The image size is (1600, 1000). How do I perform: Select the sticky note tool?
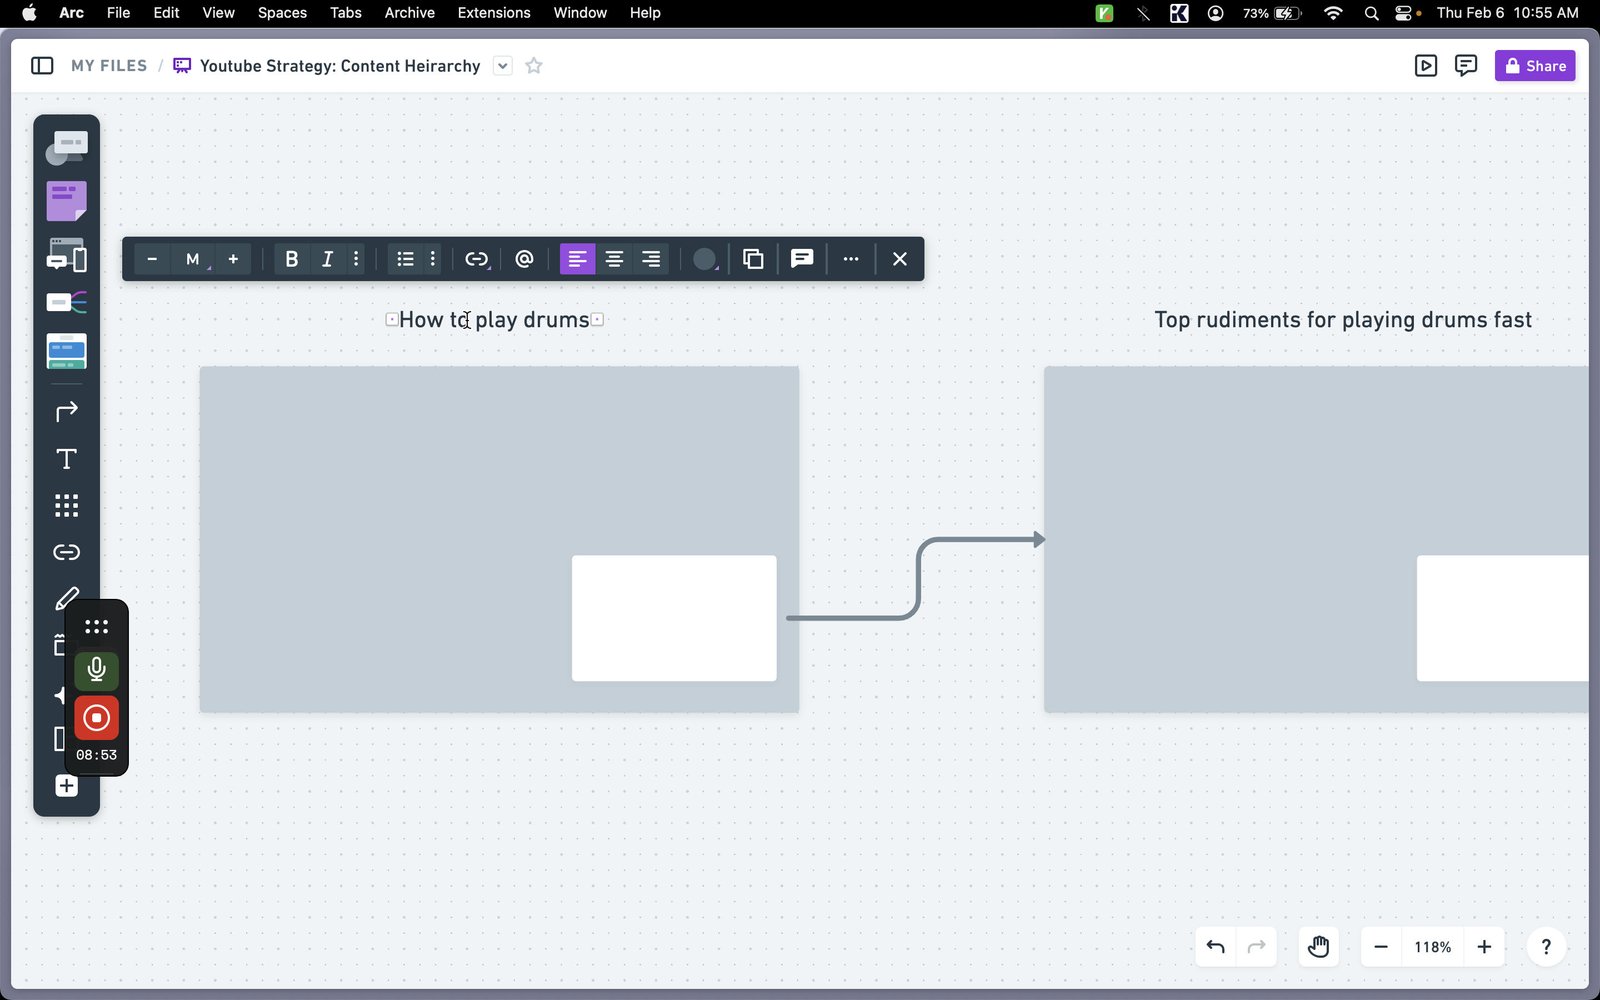pyautogui.click(x=66, y=201)
